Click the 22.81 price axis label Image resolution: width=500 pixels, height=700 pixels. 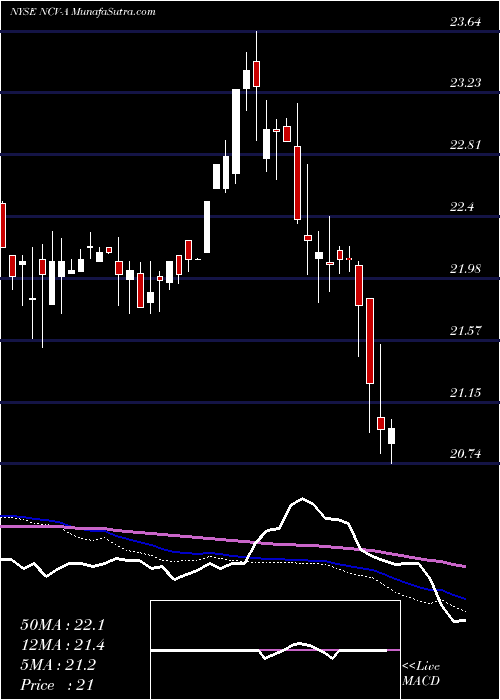466,145
